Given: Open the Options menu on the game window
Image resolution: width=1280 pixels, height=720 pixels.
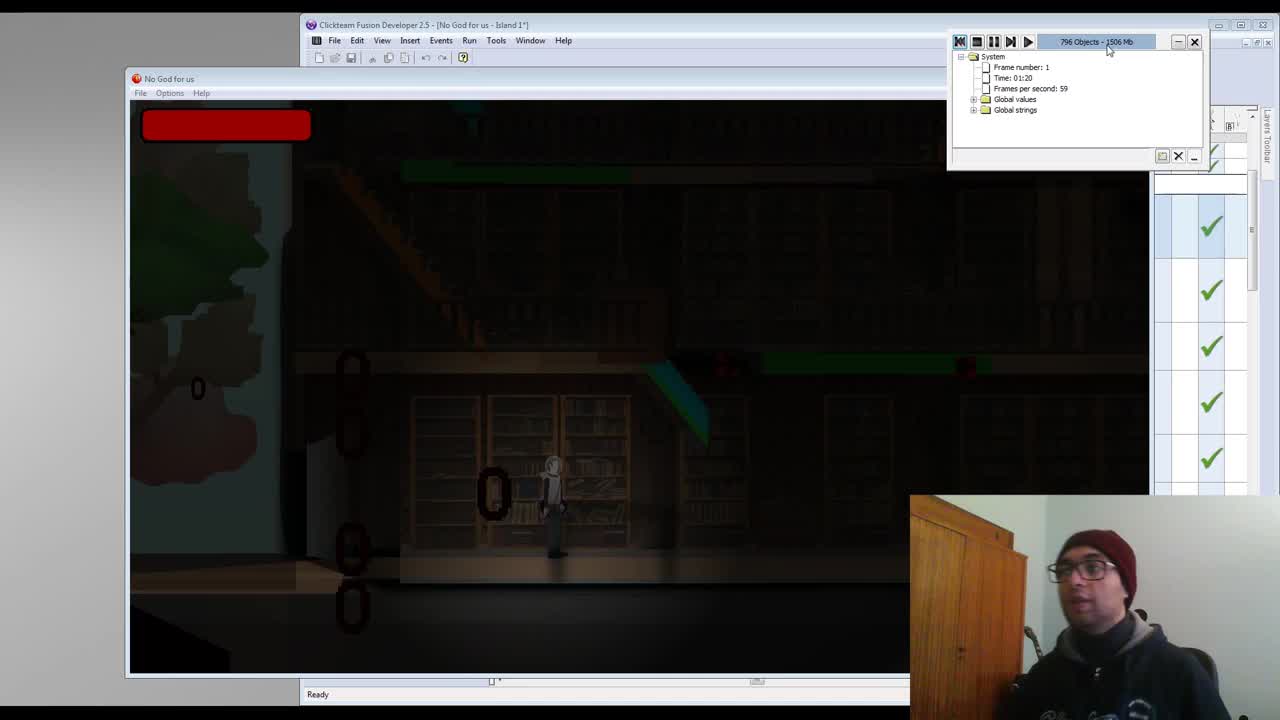Looking at the screenshot, I should coord(169,93).
